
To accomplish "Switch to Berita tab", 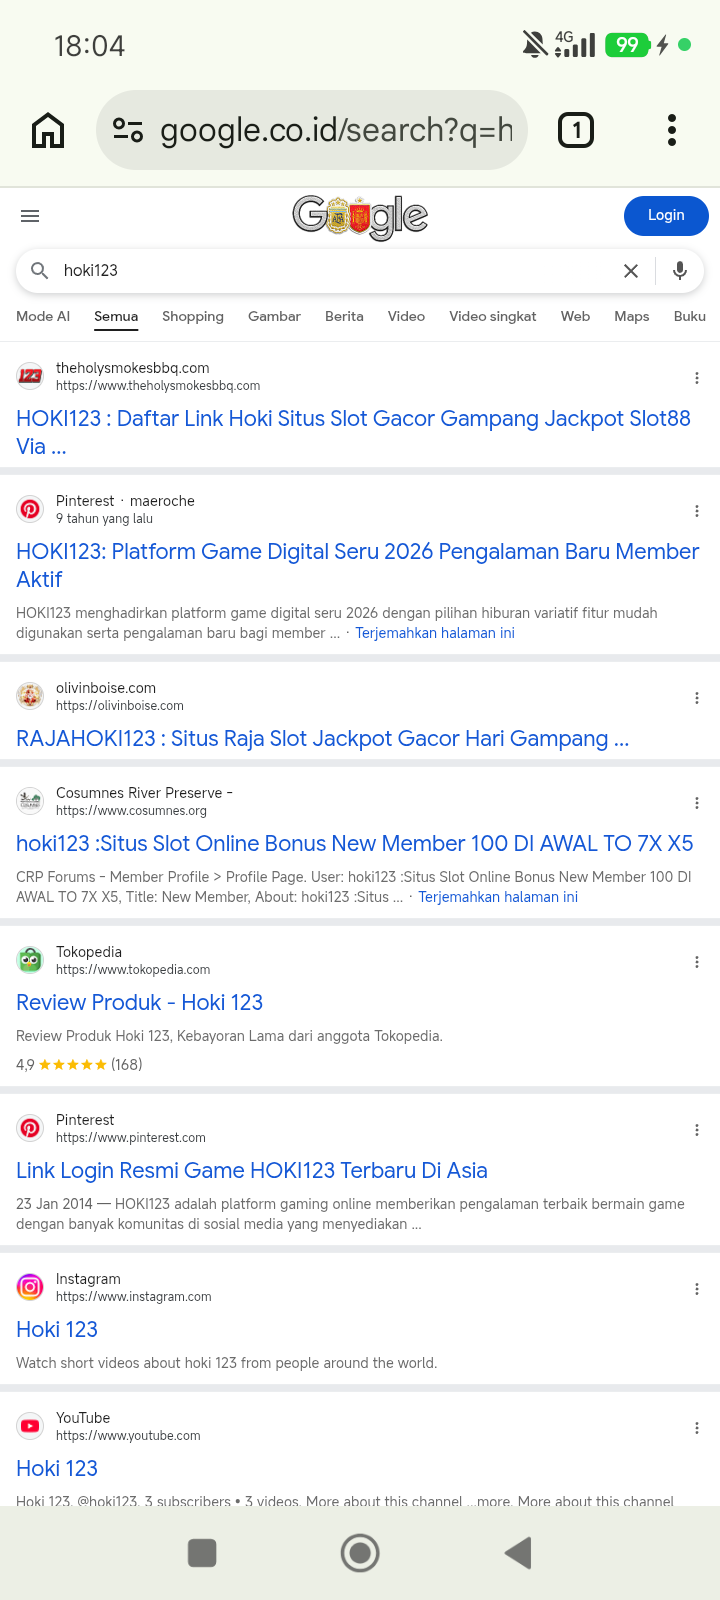I will point(344,316).
